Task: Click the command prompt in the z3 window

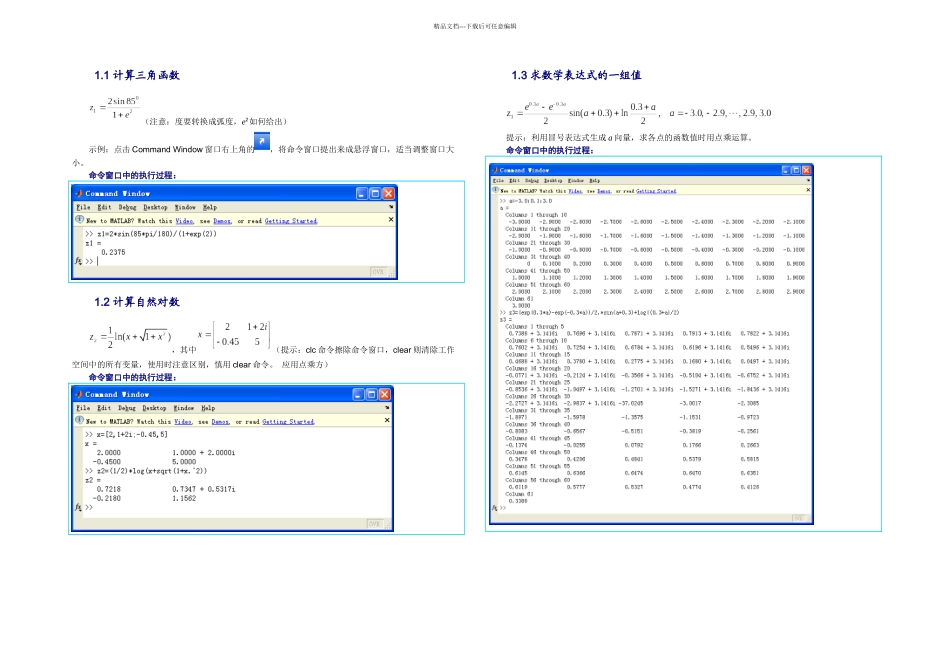Action: (503, 508)
